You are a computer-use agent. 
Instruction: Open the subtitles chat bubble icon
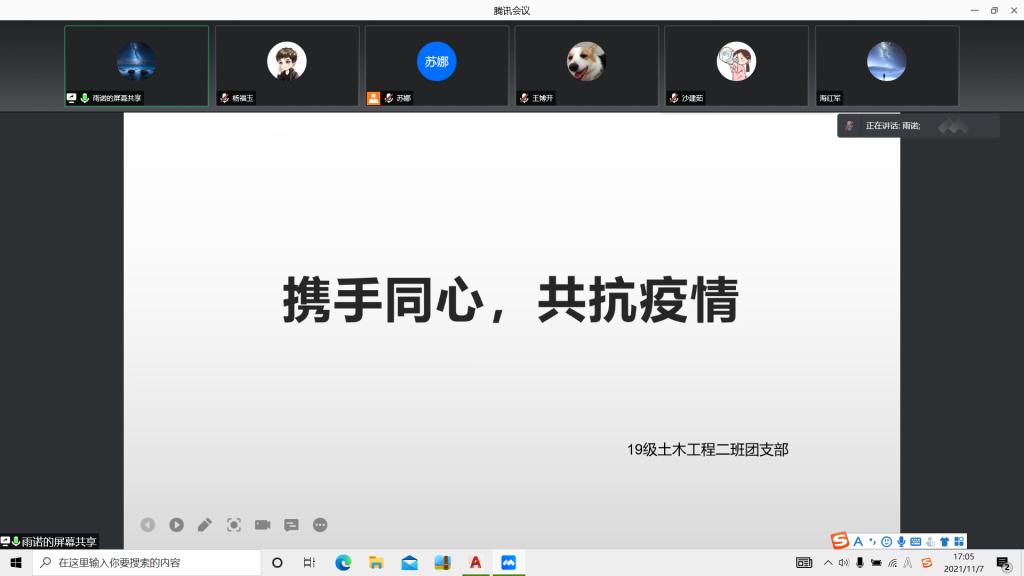[291, 525]
